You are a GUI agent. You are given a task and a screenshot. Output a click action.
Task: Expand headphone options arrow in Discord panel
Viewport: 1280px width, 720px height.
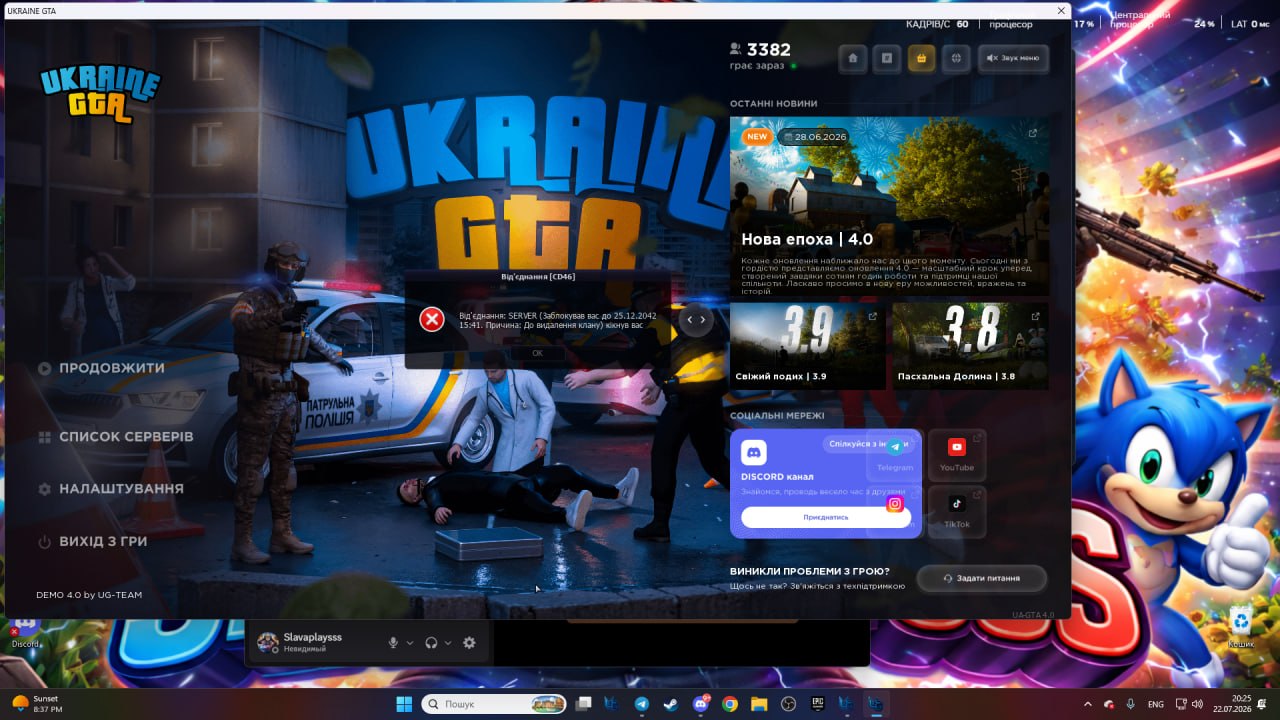click(x=448, y=643)
